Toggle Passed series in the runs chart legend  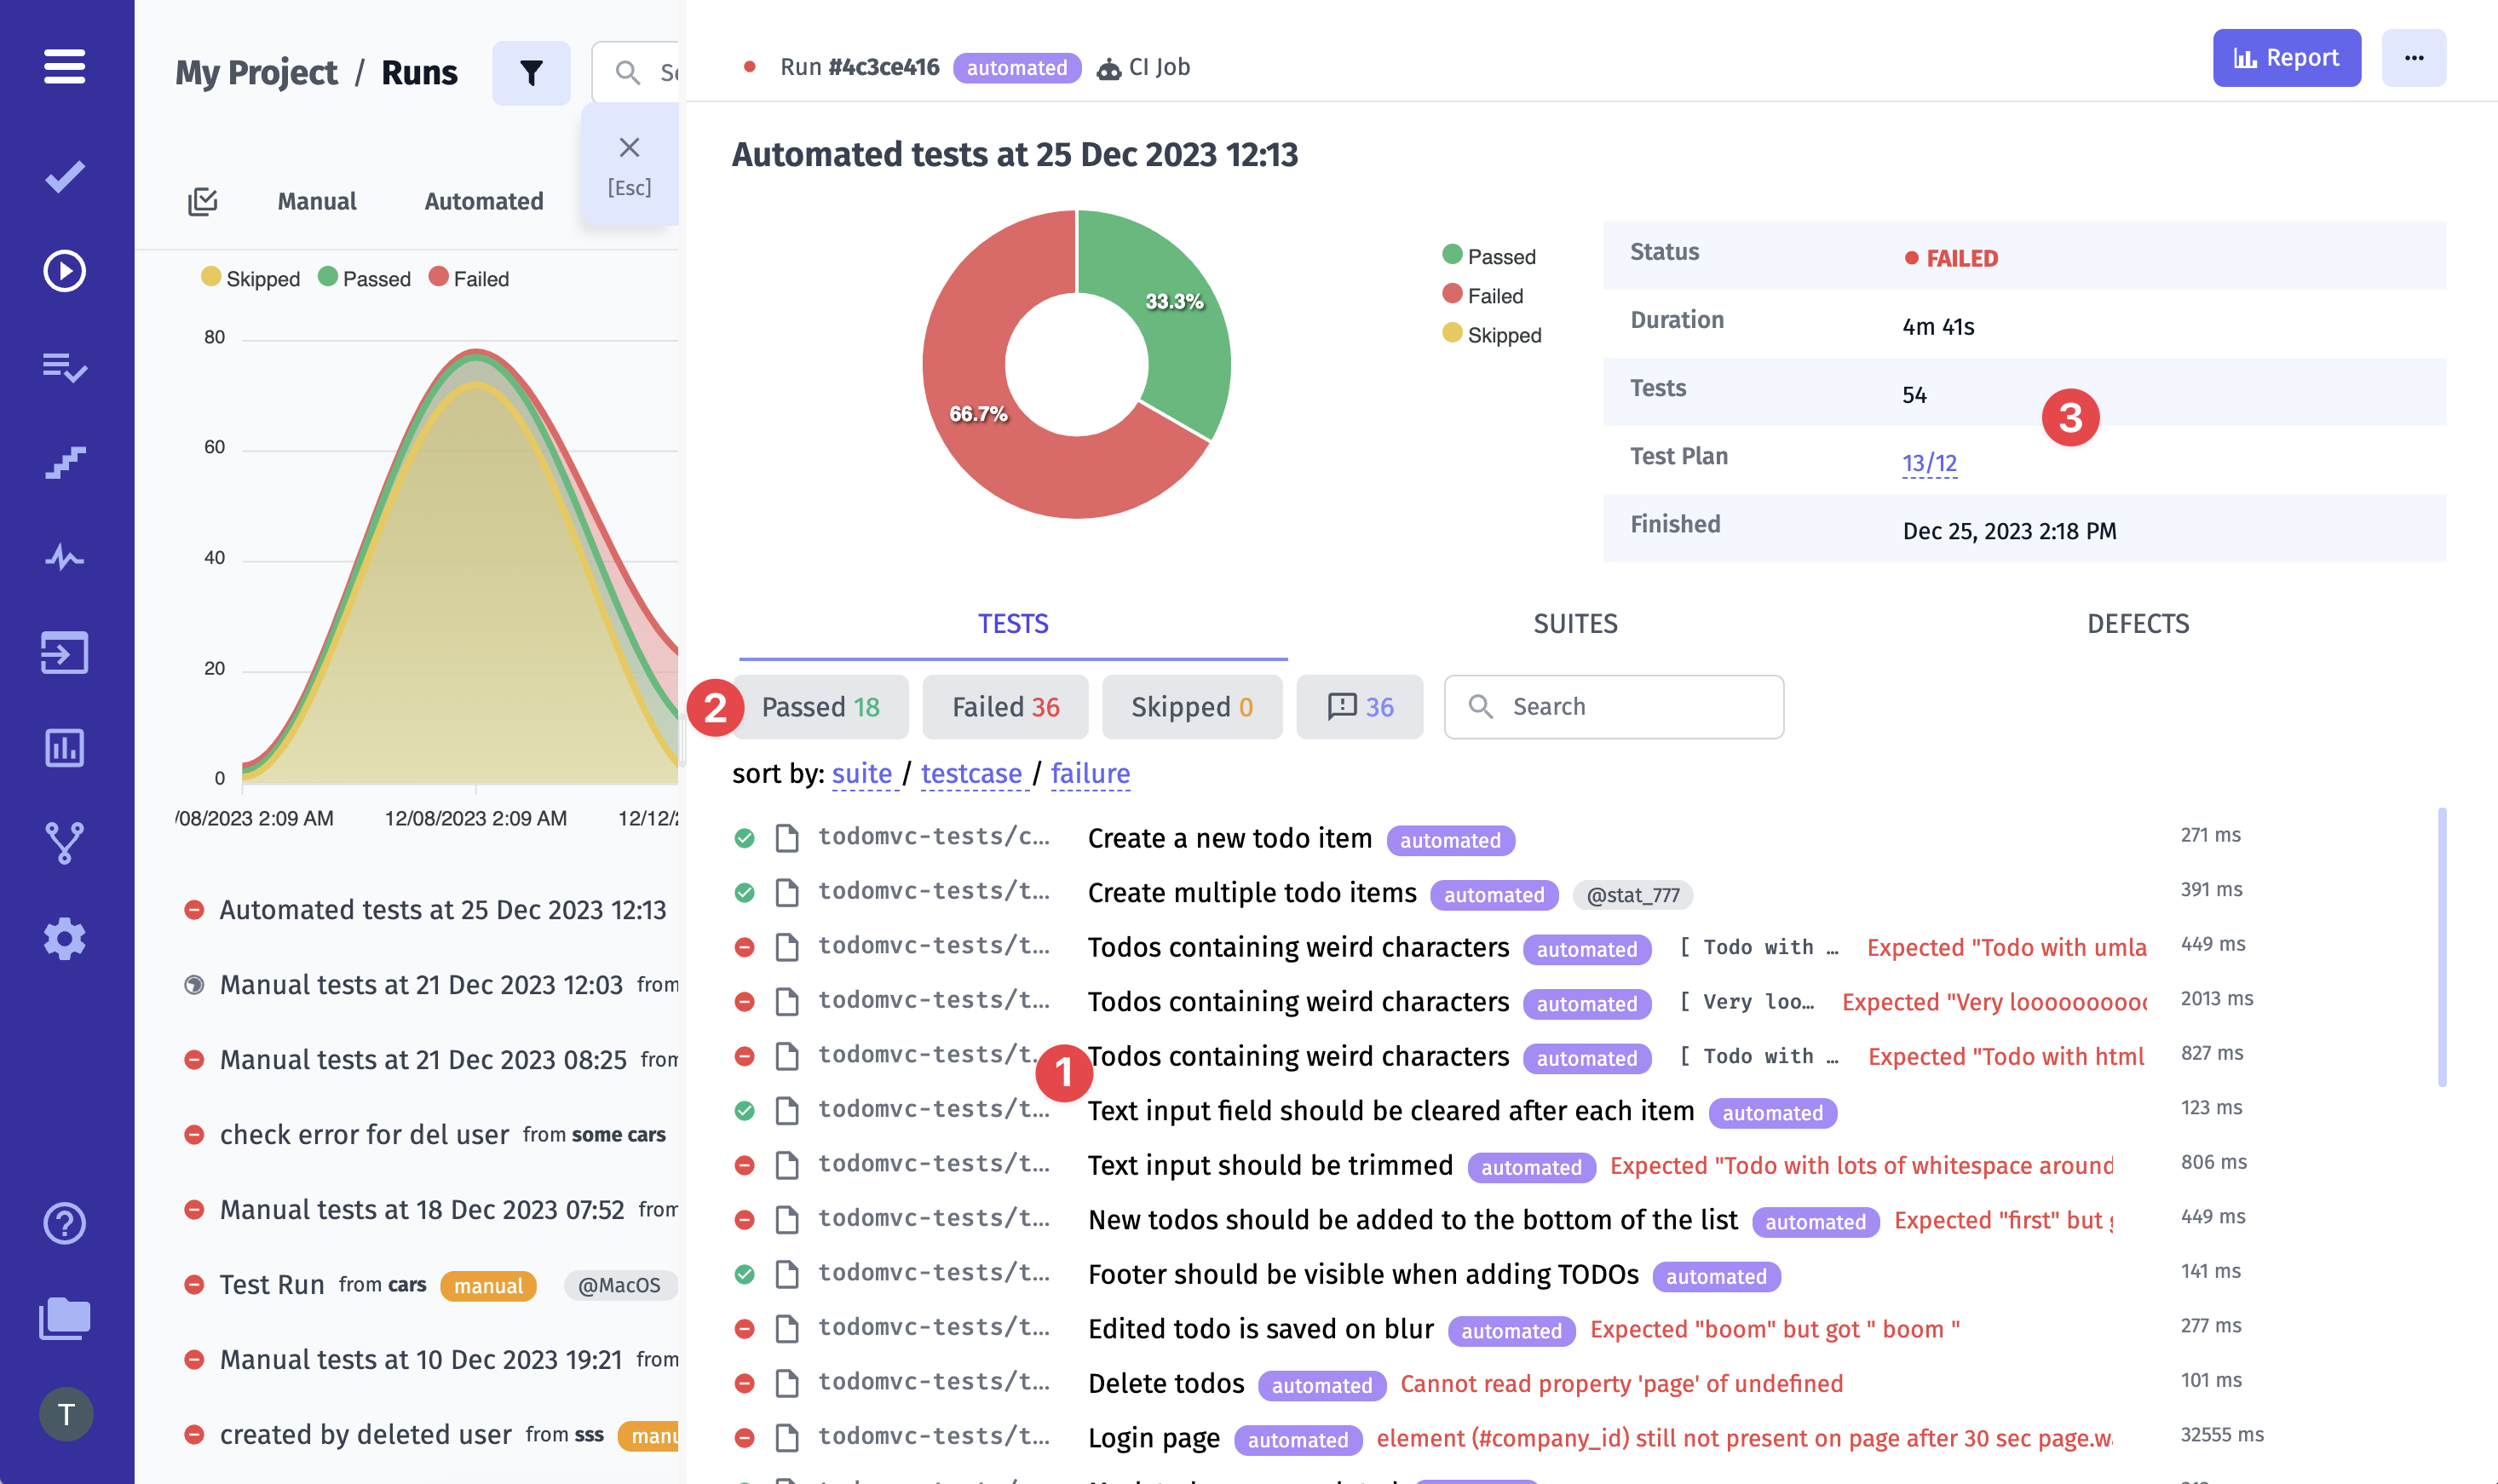(364, 278)
